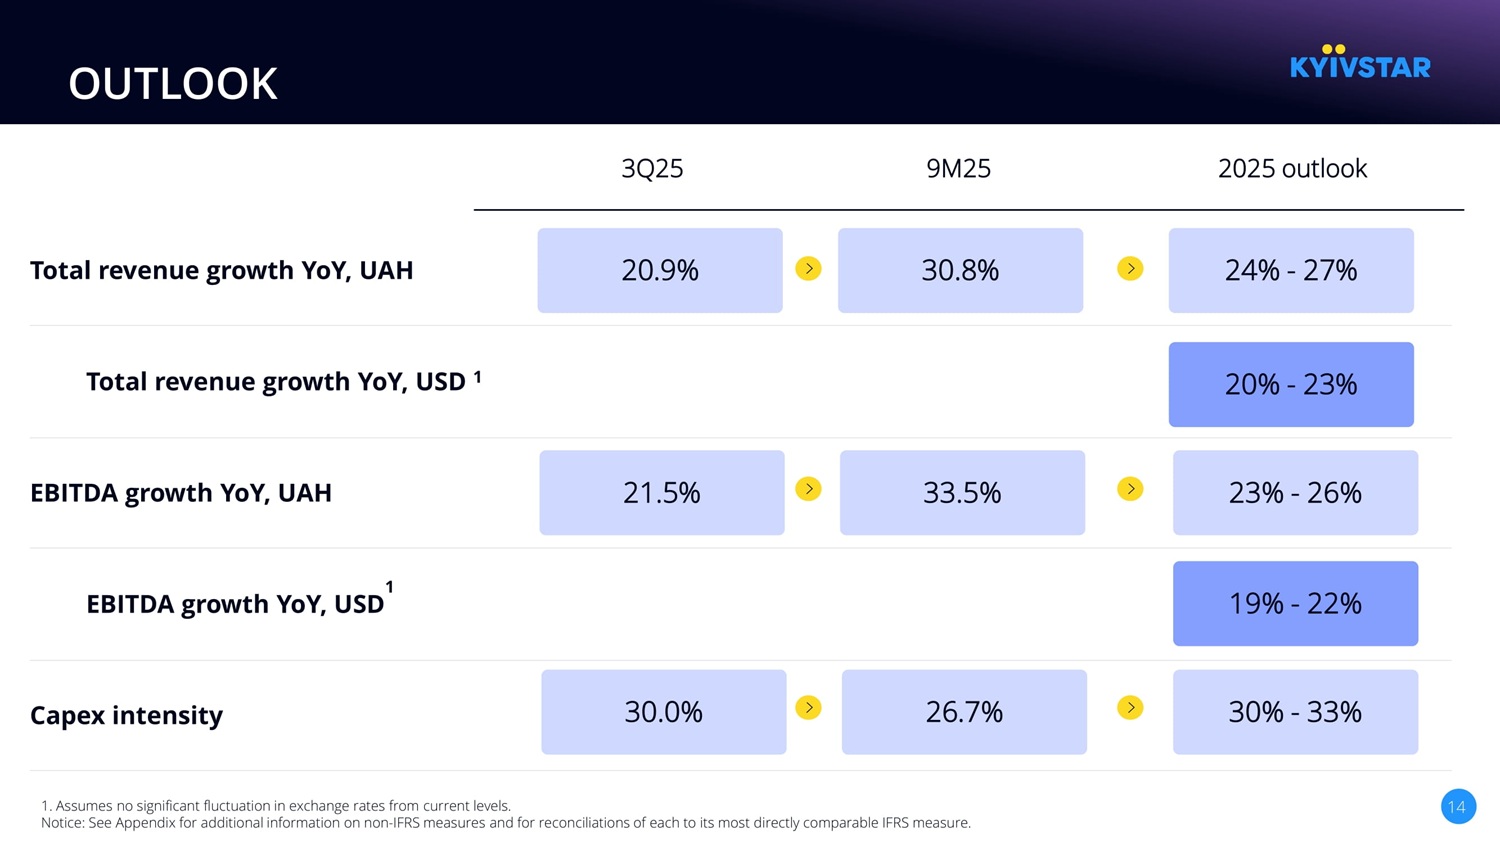This screenshot has width=1500, height=843.
Task: Click the exchange rates footnote text
Action: coord(276,806)
